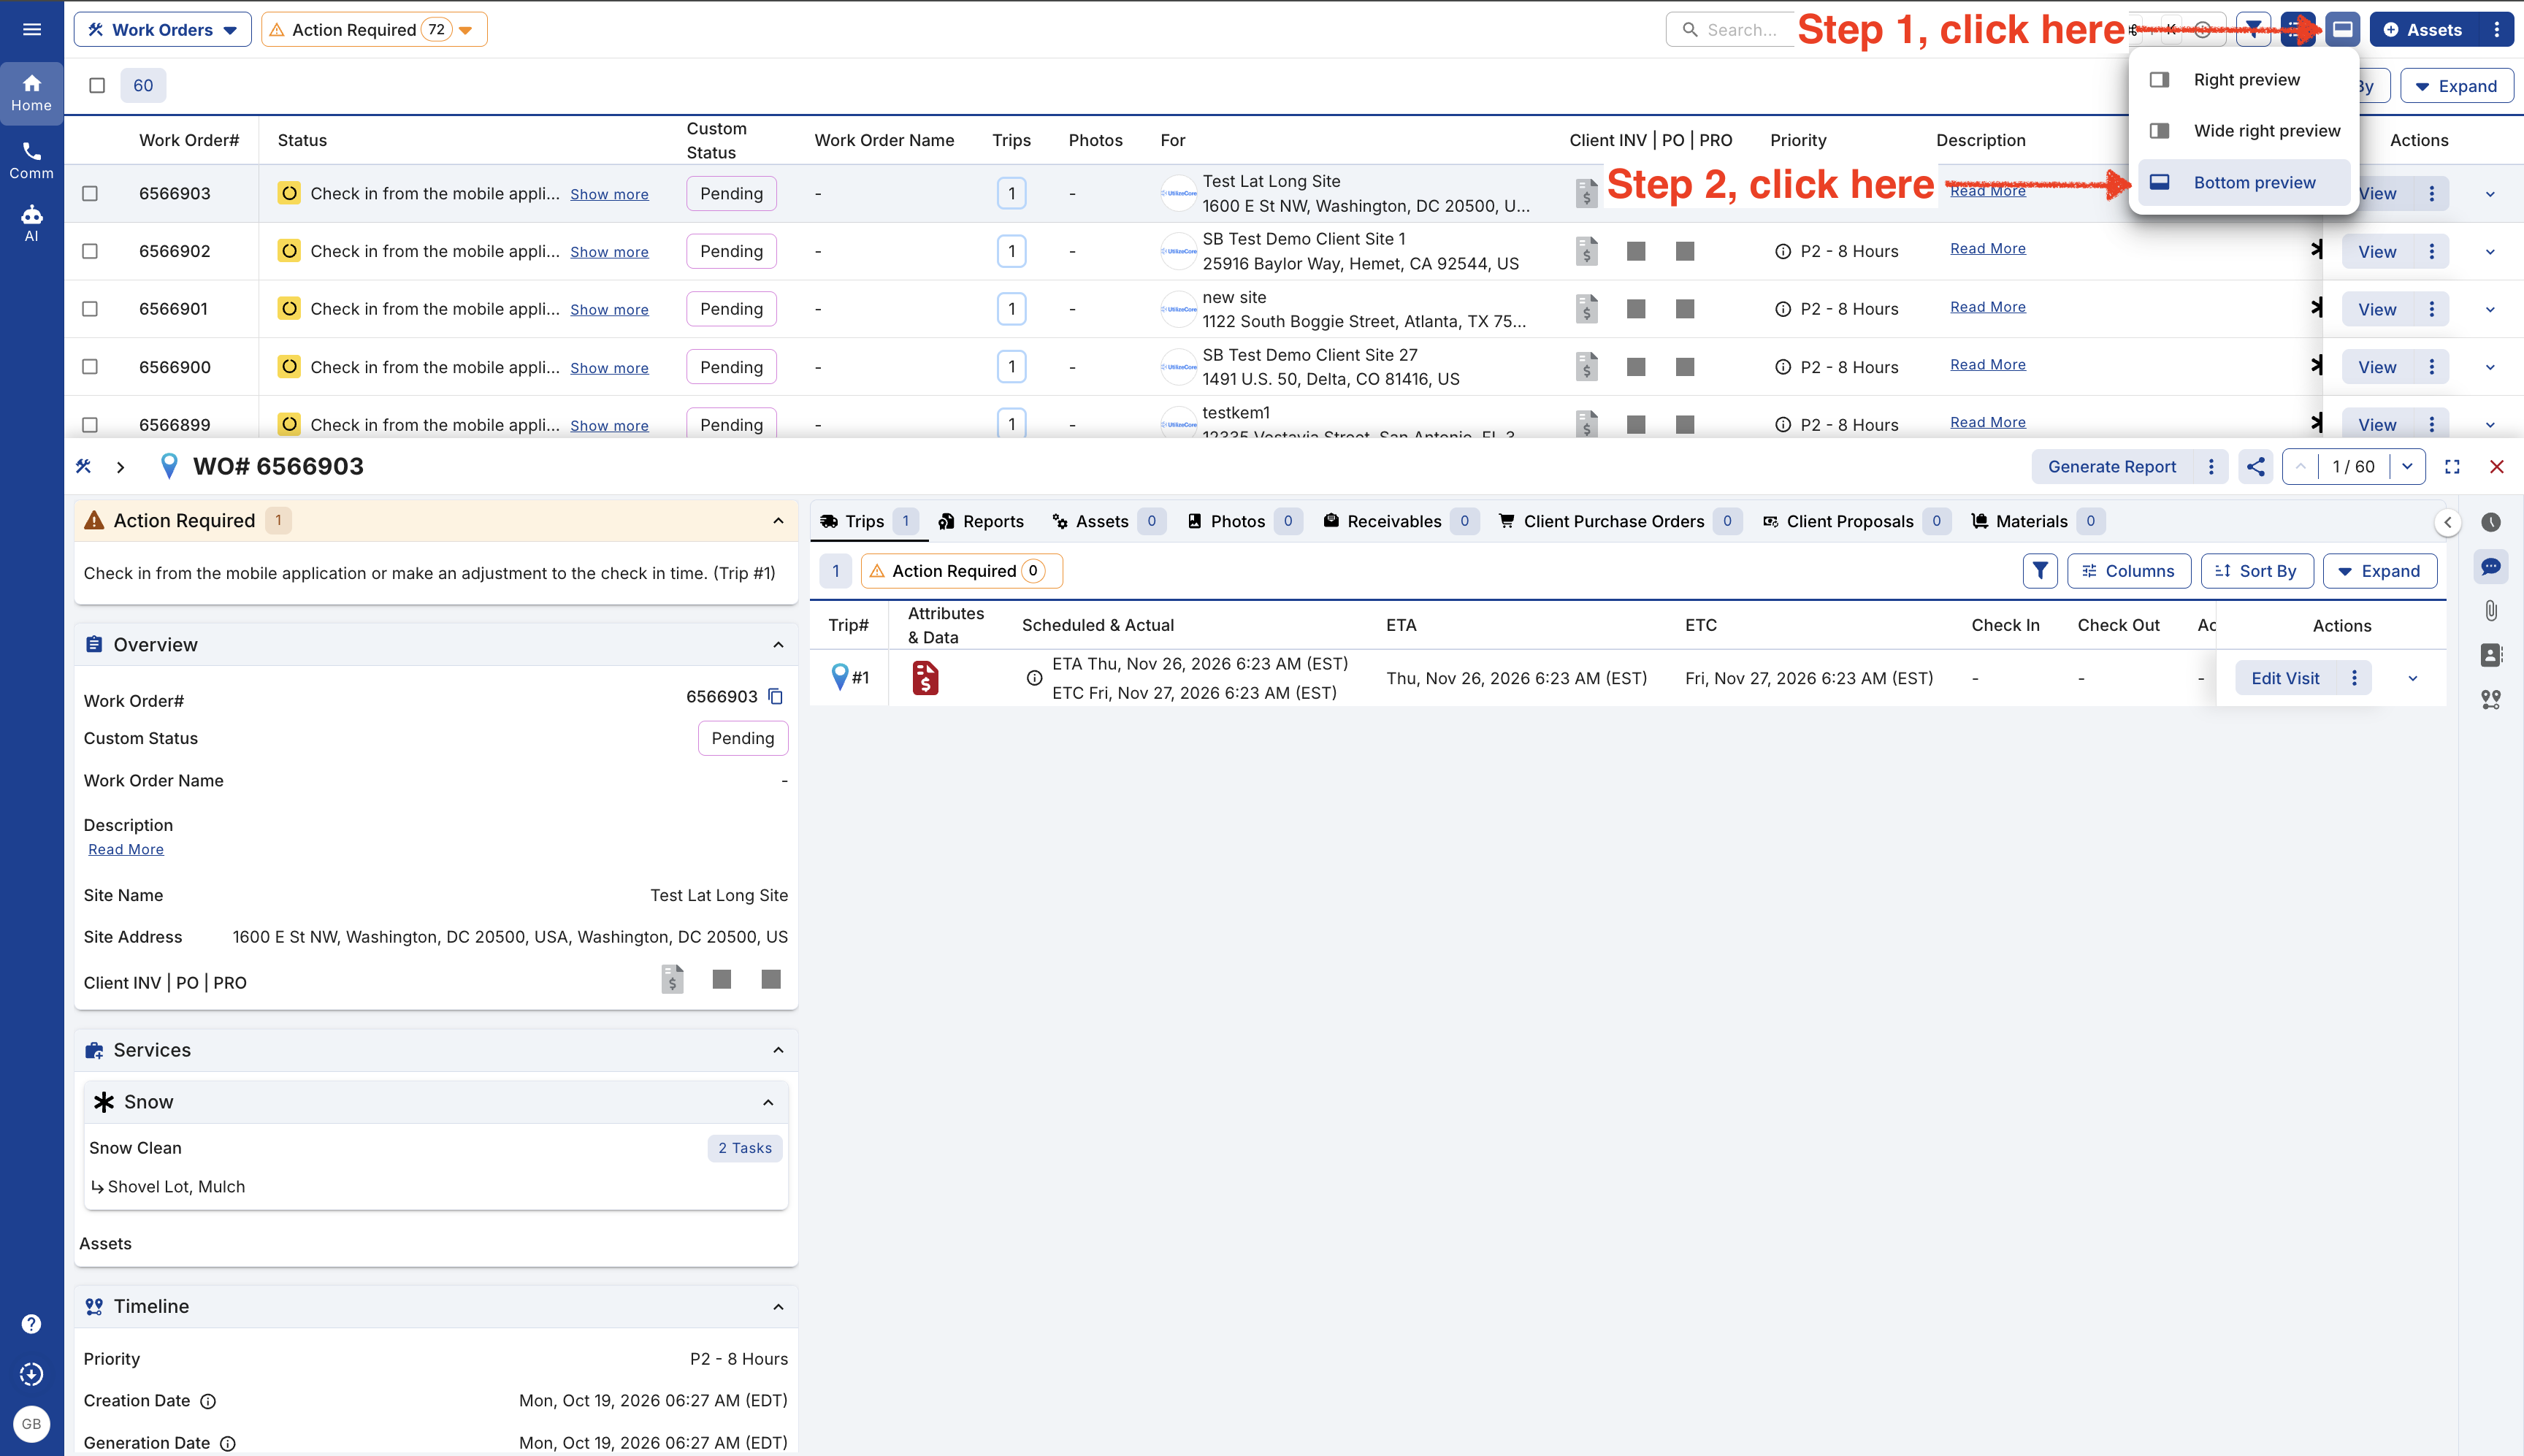
Task: Open the 2 Tasks badge for Snow Clean
Action: click(x=744, y=1147)
